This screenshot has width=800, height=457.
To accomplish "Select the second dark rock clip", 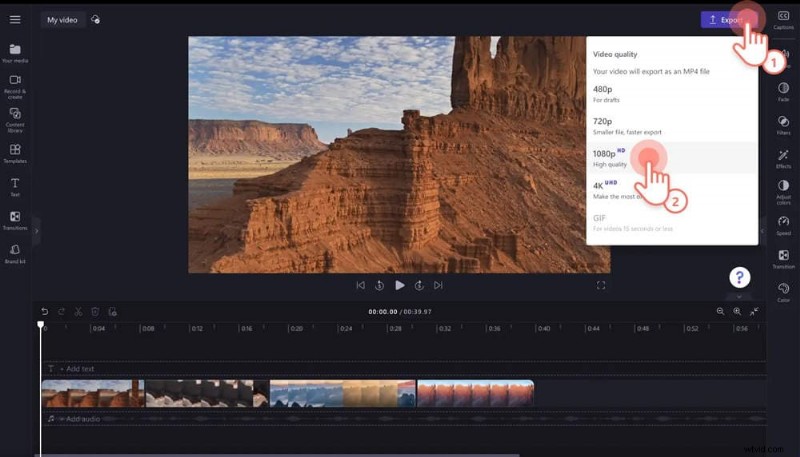I will click(207, 393).
